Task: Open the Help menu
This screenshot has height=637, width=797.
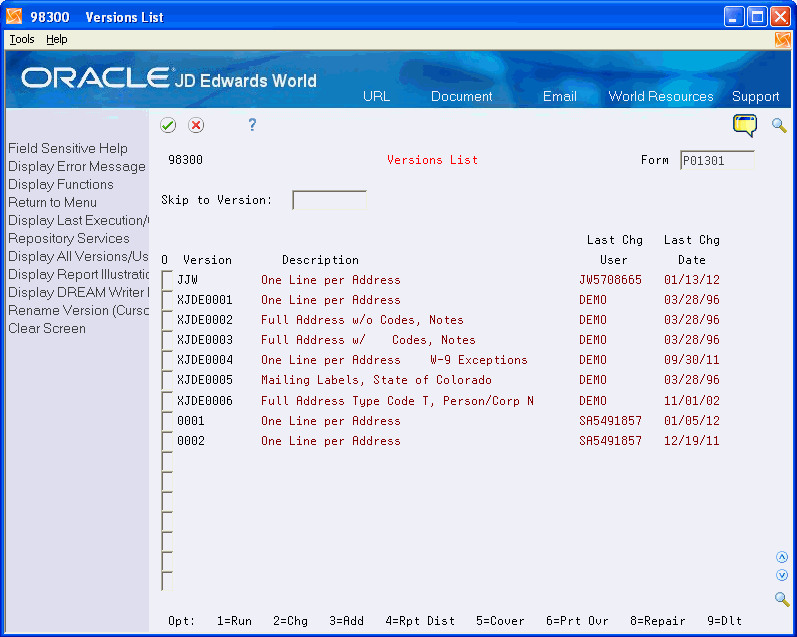Action: [56, 39]
